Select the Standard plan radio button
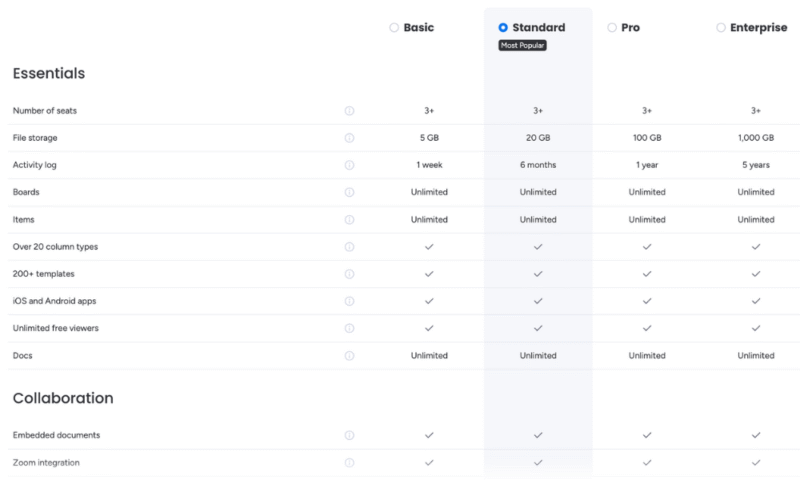Screen dimensions: 800x480 pos(503,28)
